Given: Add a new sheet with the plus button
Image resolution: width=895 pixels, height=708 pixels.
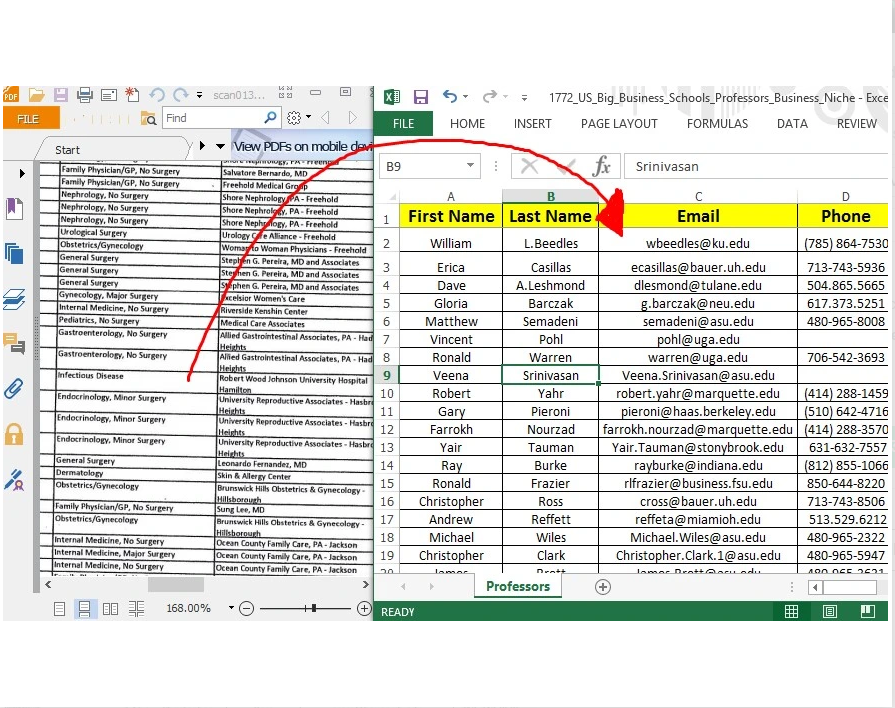Looking at the screenshot, I should point(602,587).
